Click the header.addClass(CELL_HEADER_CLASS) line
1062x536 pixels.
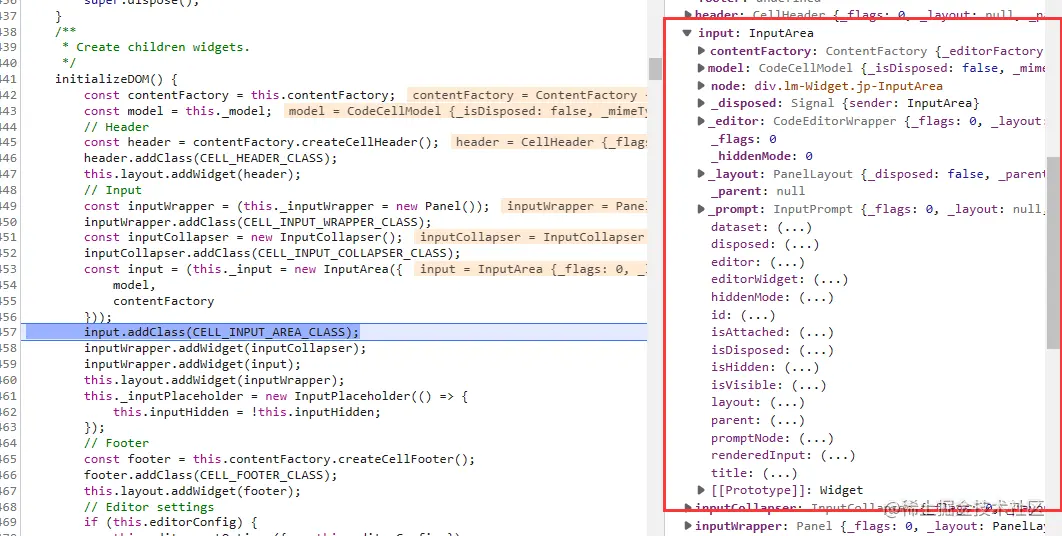211,159
